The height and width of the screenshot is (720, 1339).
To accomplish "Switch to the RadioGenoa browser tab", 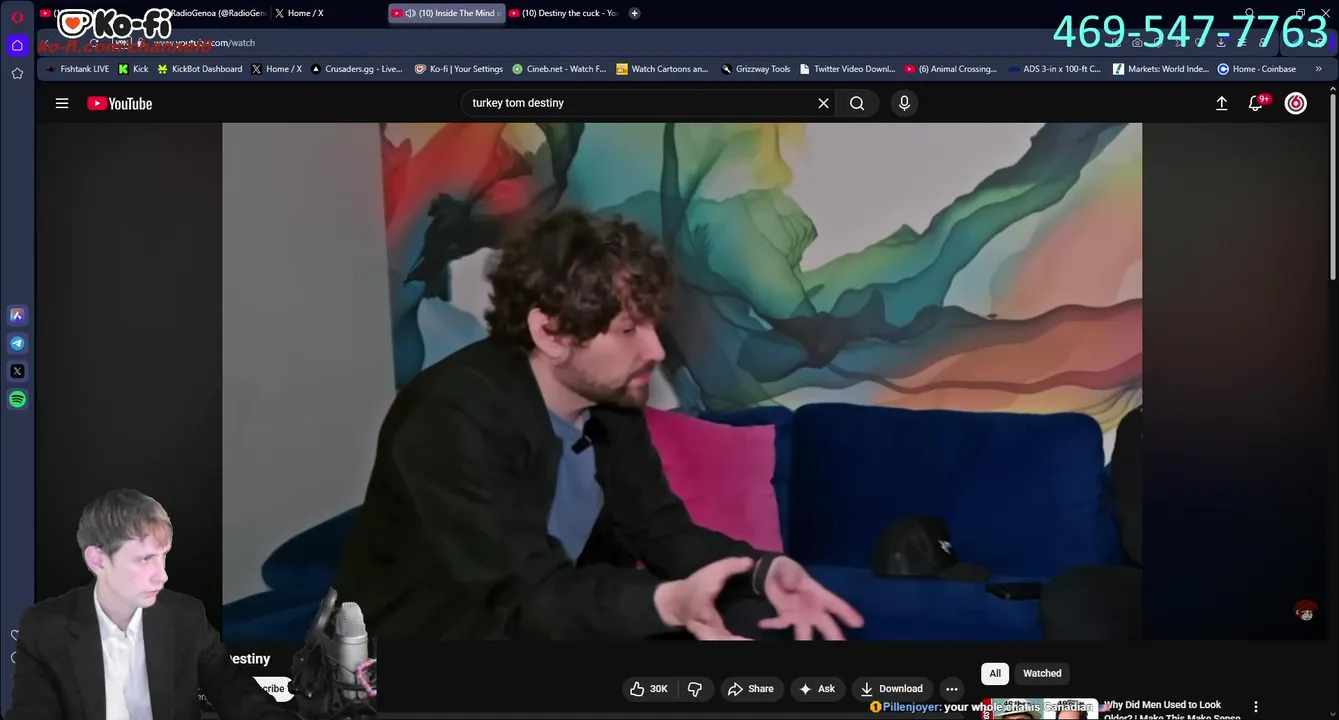I will (x=215, y=13).
